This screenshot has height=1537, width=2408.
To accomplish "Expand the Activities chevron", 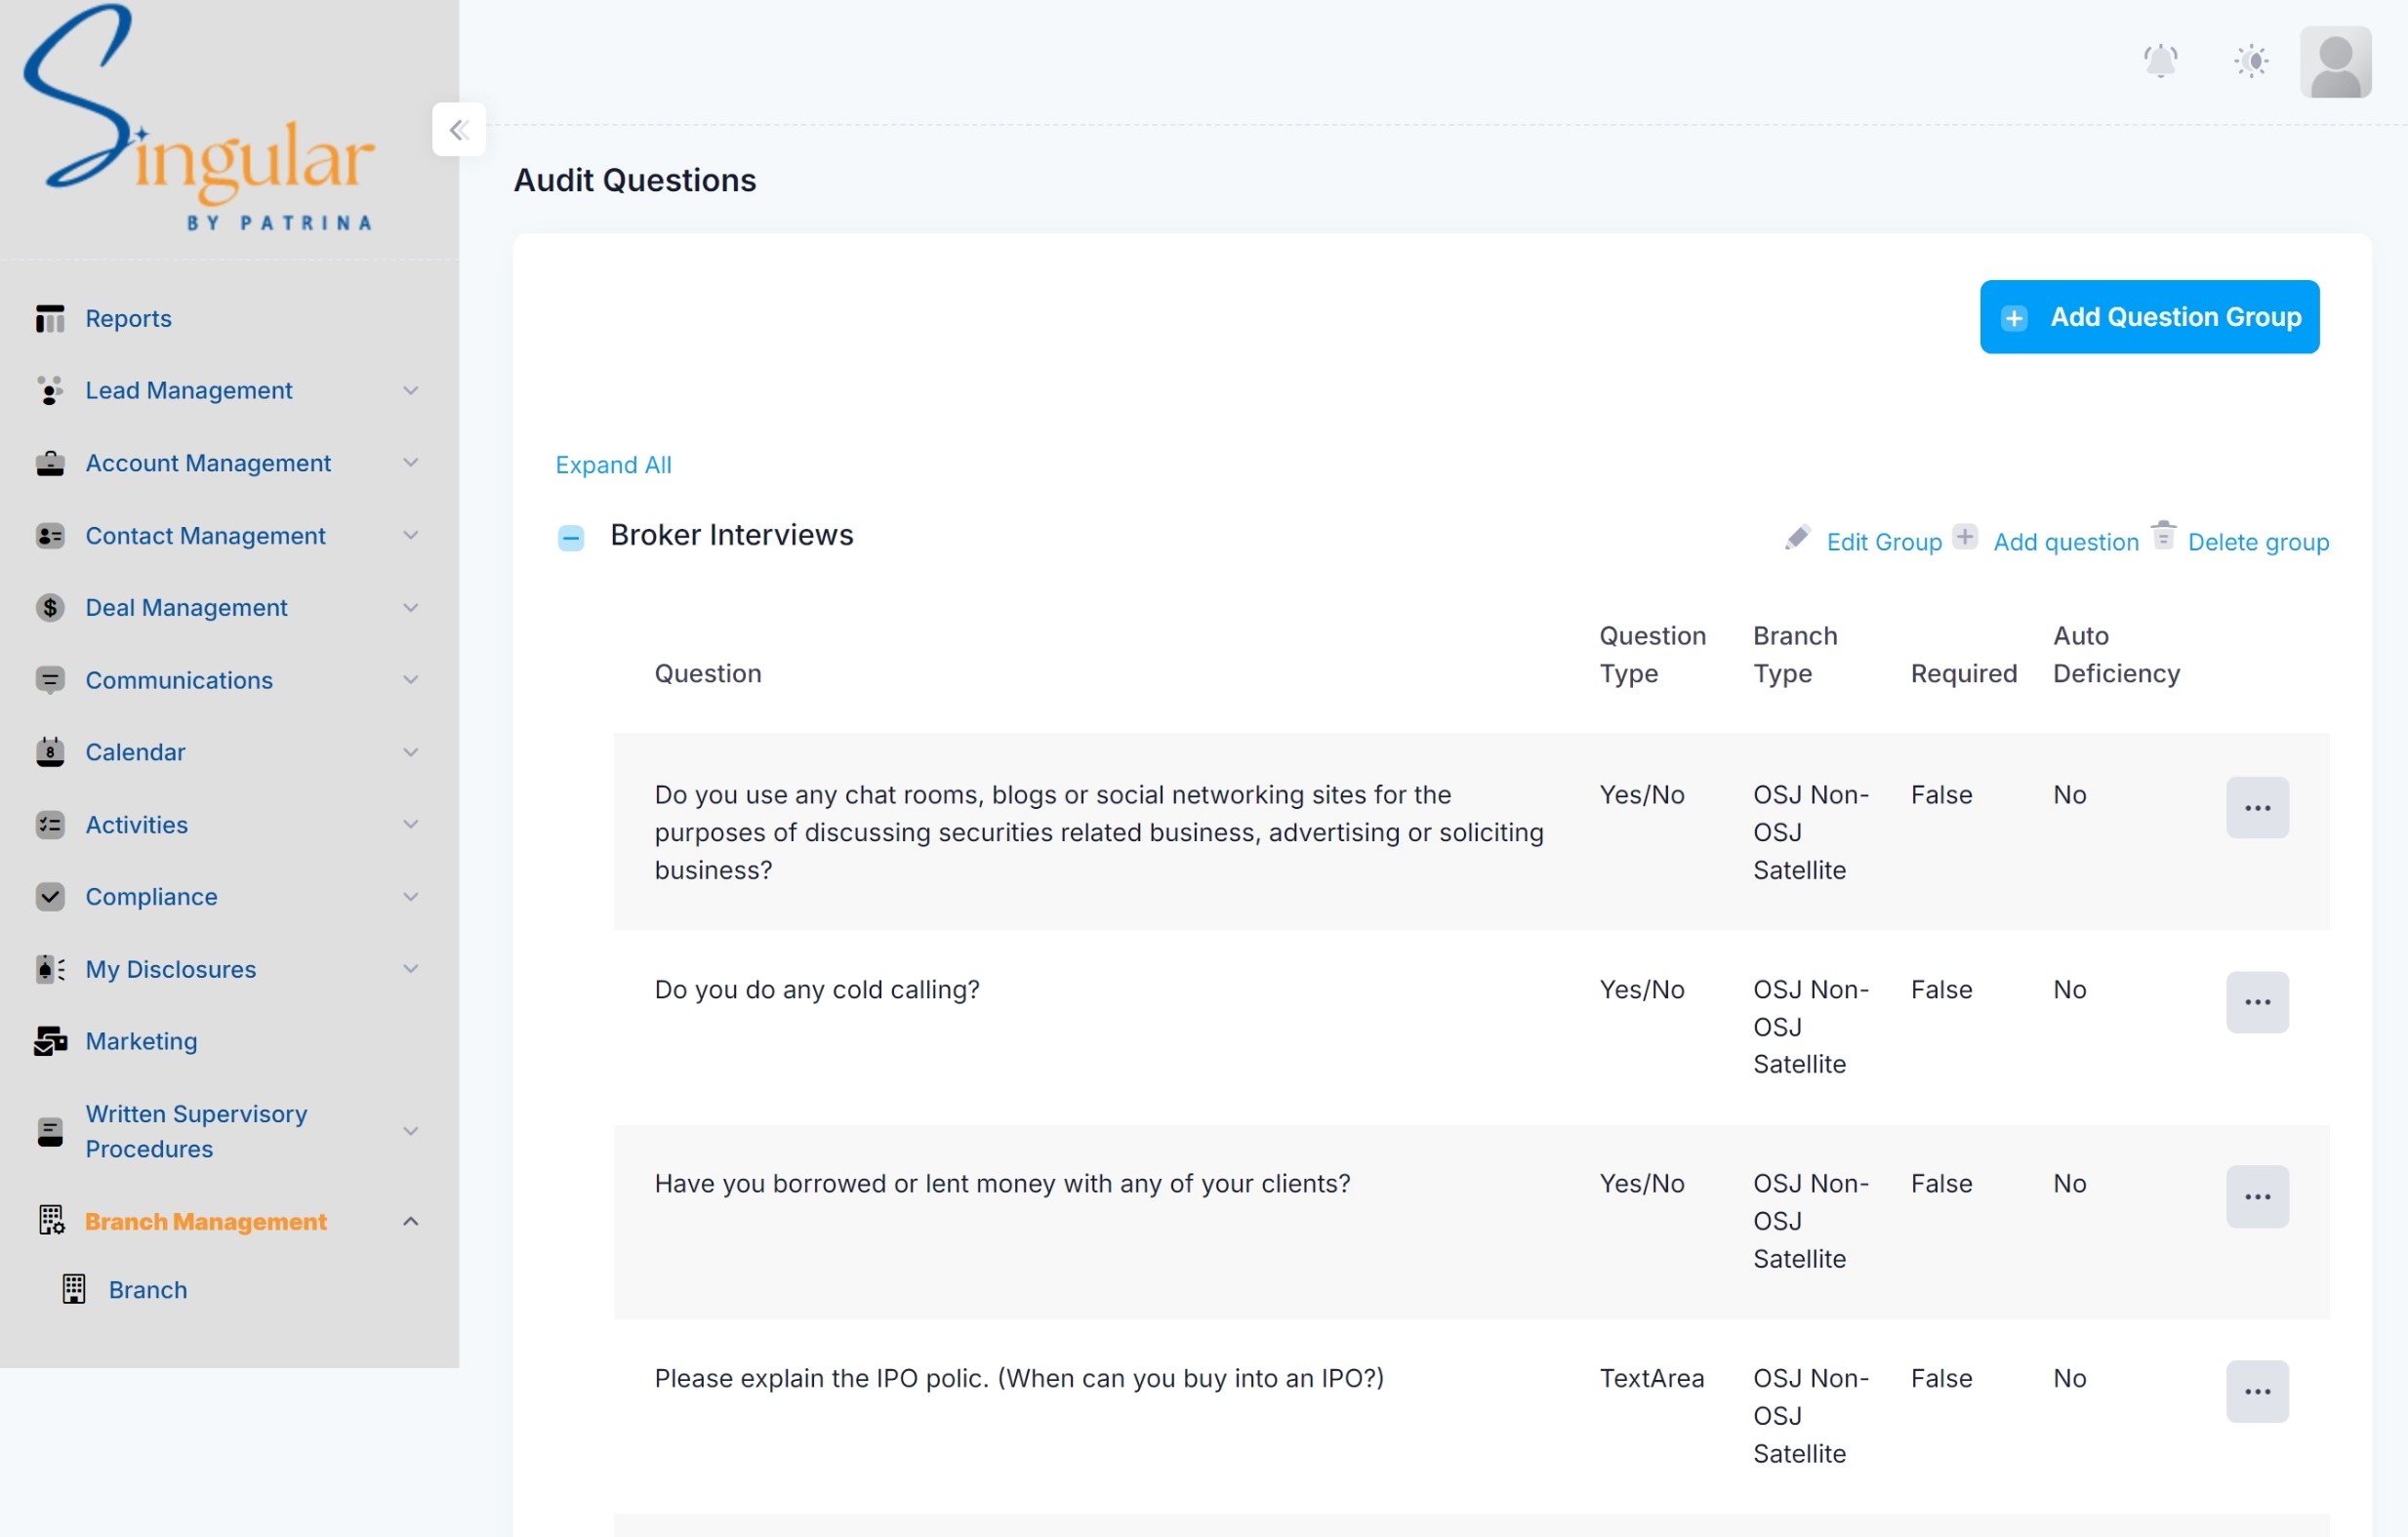I will tap(410, 825).
